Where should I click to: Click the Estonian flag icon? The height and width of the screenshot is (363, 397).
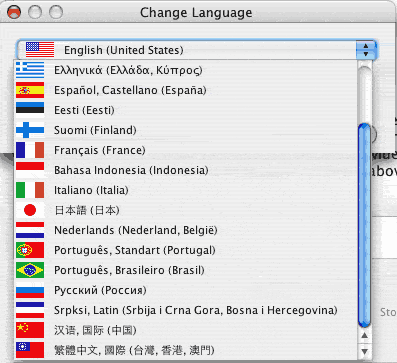[x=30, y=110]
